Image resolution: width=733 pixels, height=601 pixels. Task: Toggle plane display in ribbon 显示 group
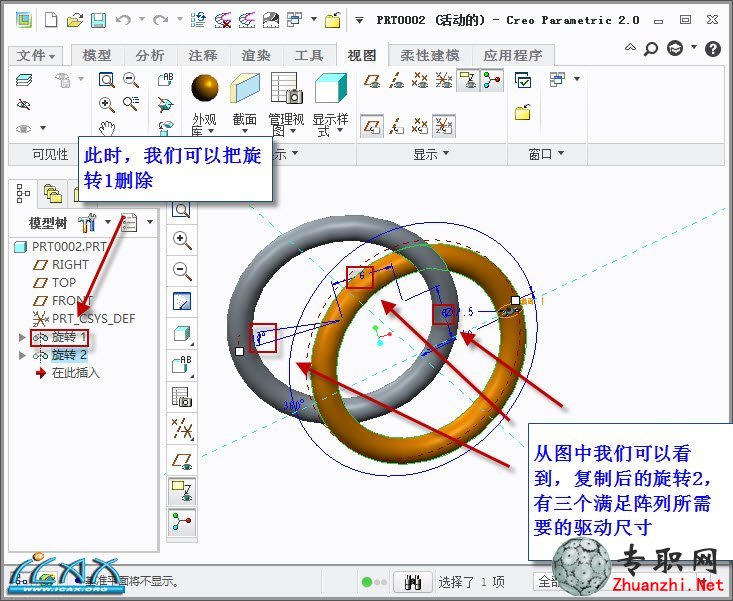372,80
